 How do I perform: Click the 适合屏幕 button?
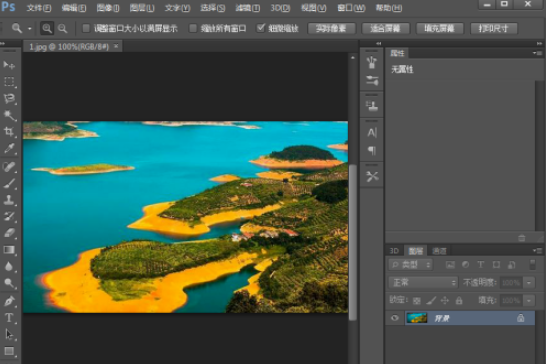[x=385, y=28]
